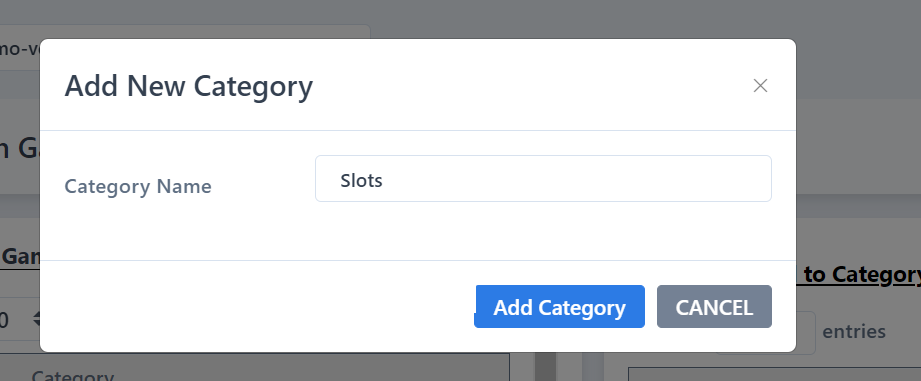Click the 'entries' label text
The width and height of the screenshot is (921, 381).
[x=853, y=332]
